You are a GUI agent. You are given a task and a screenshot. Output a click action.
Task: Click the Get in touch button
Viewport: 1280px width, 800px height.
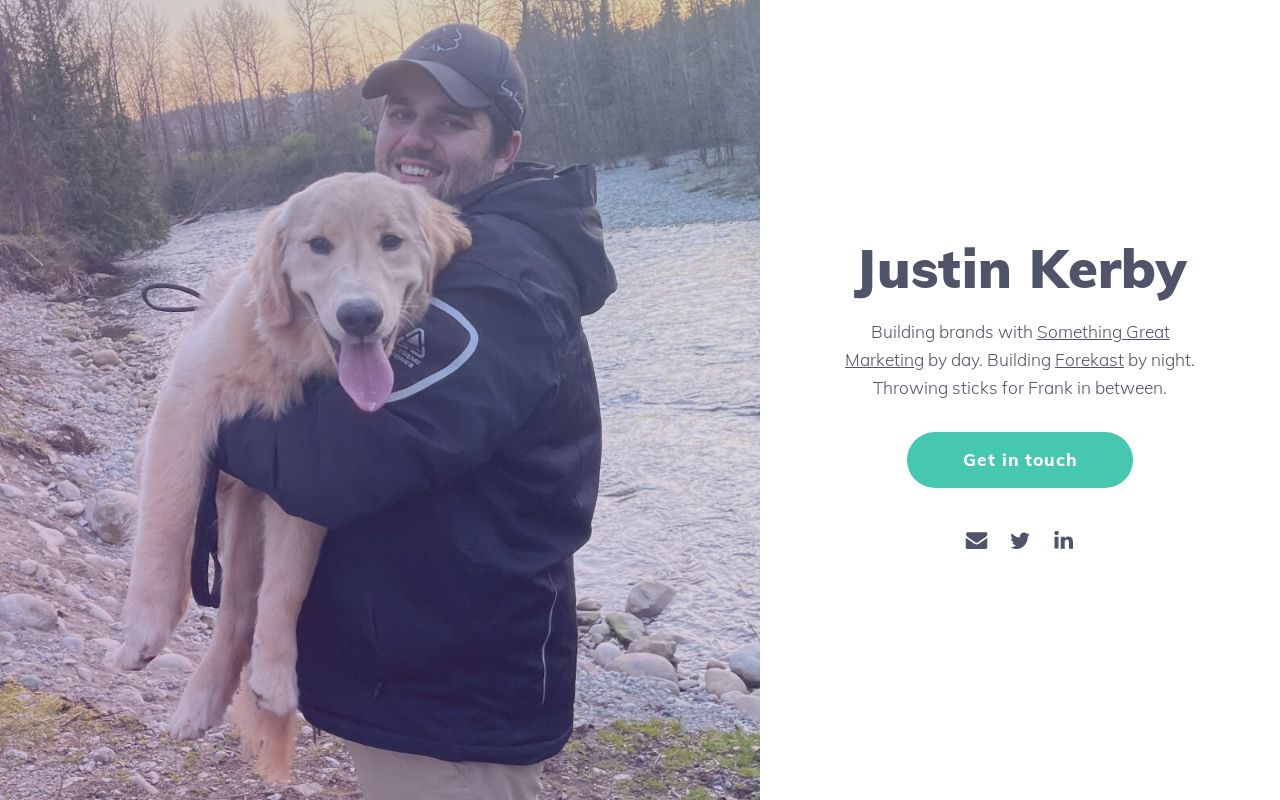(x=1020, y=460)
